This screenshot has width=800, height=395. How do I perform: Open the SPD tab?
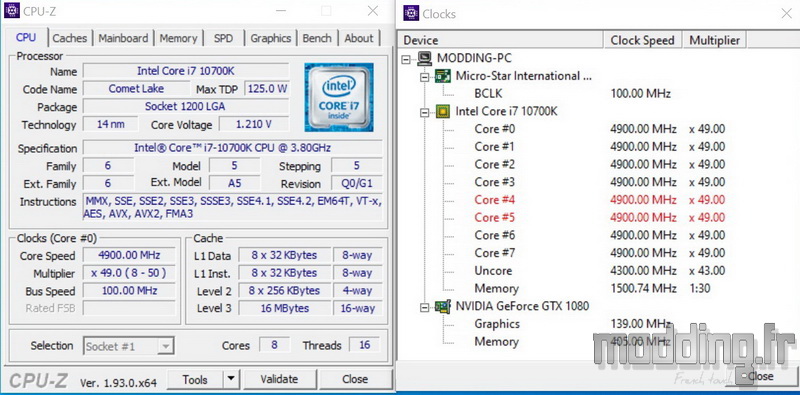click(x=223, y=38)
